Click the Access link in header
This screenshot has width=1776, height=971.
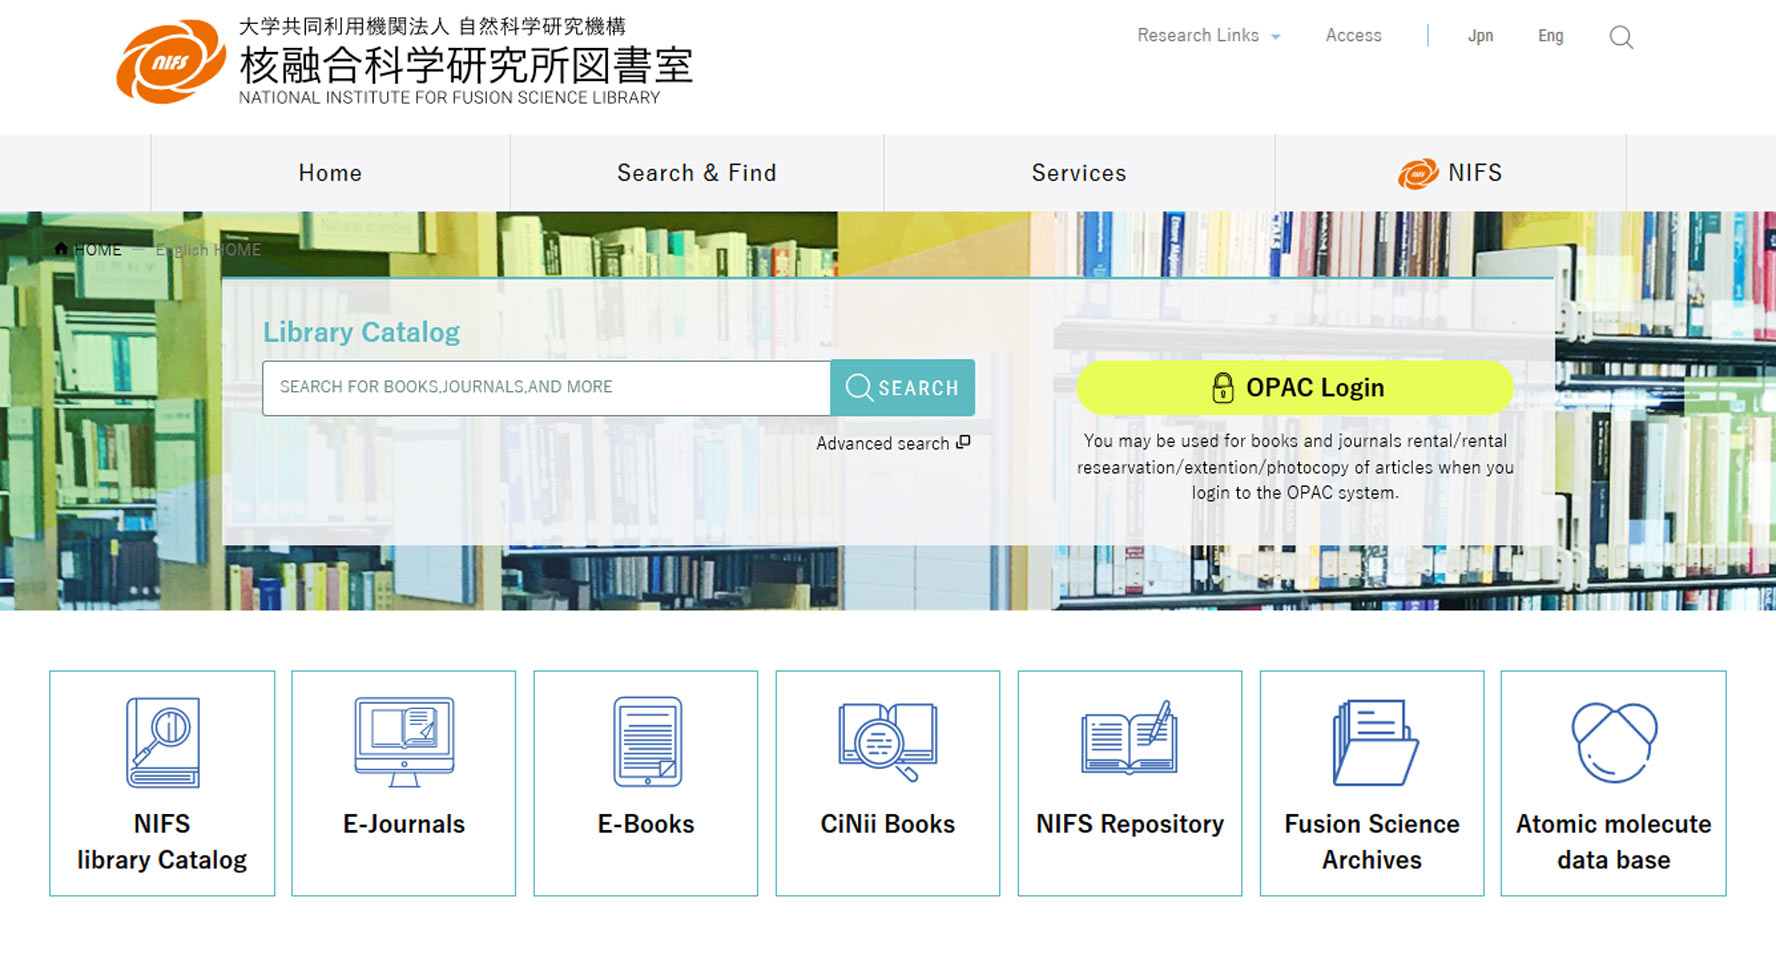click(1353, 36)
